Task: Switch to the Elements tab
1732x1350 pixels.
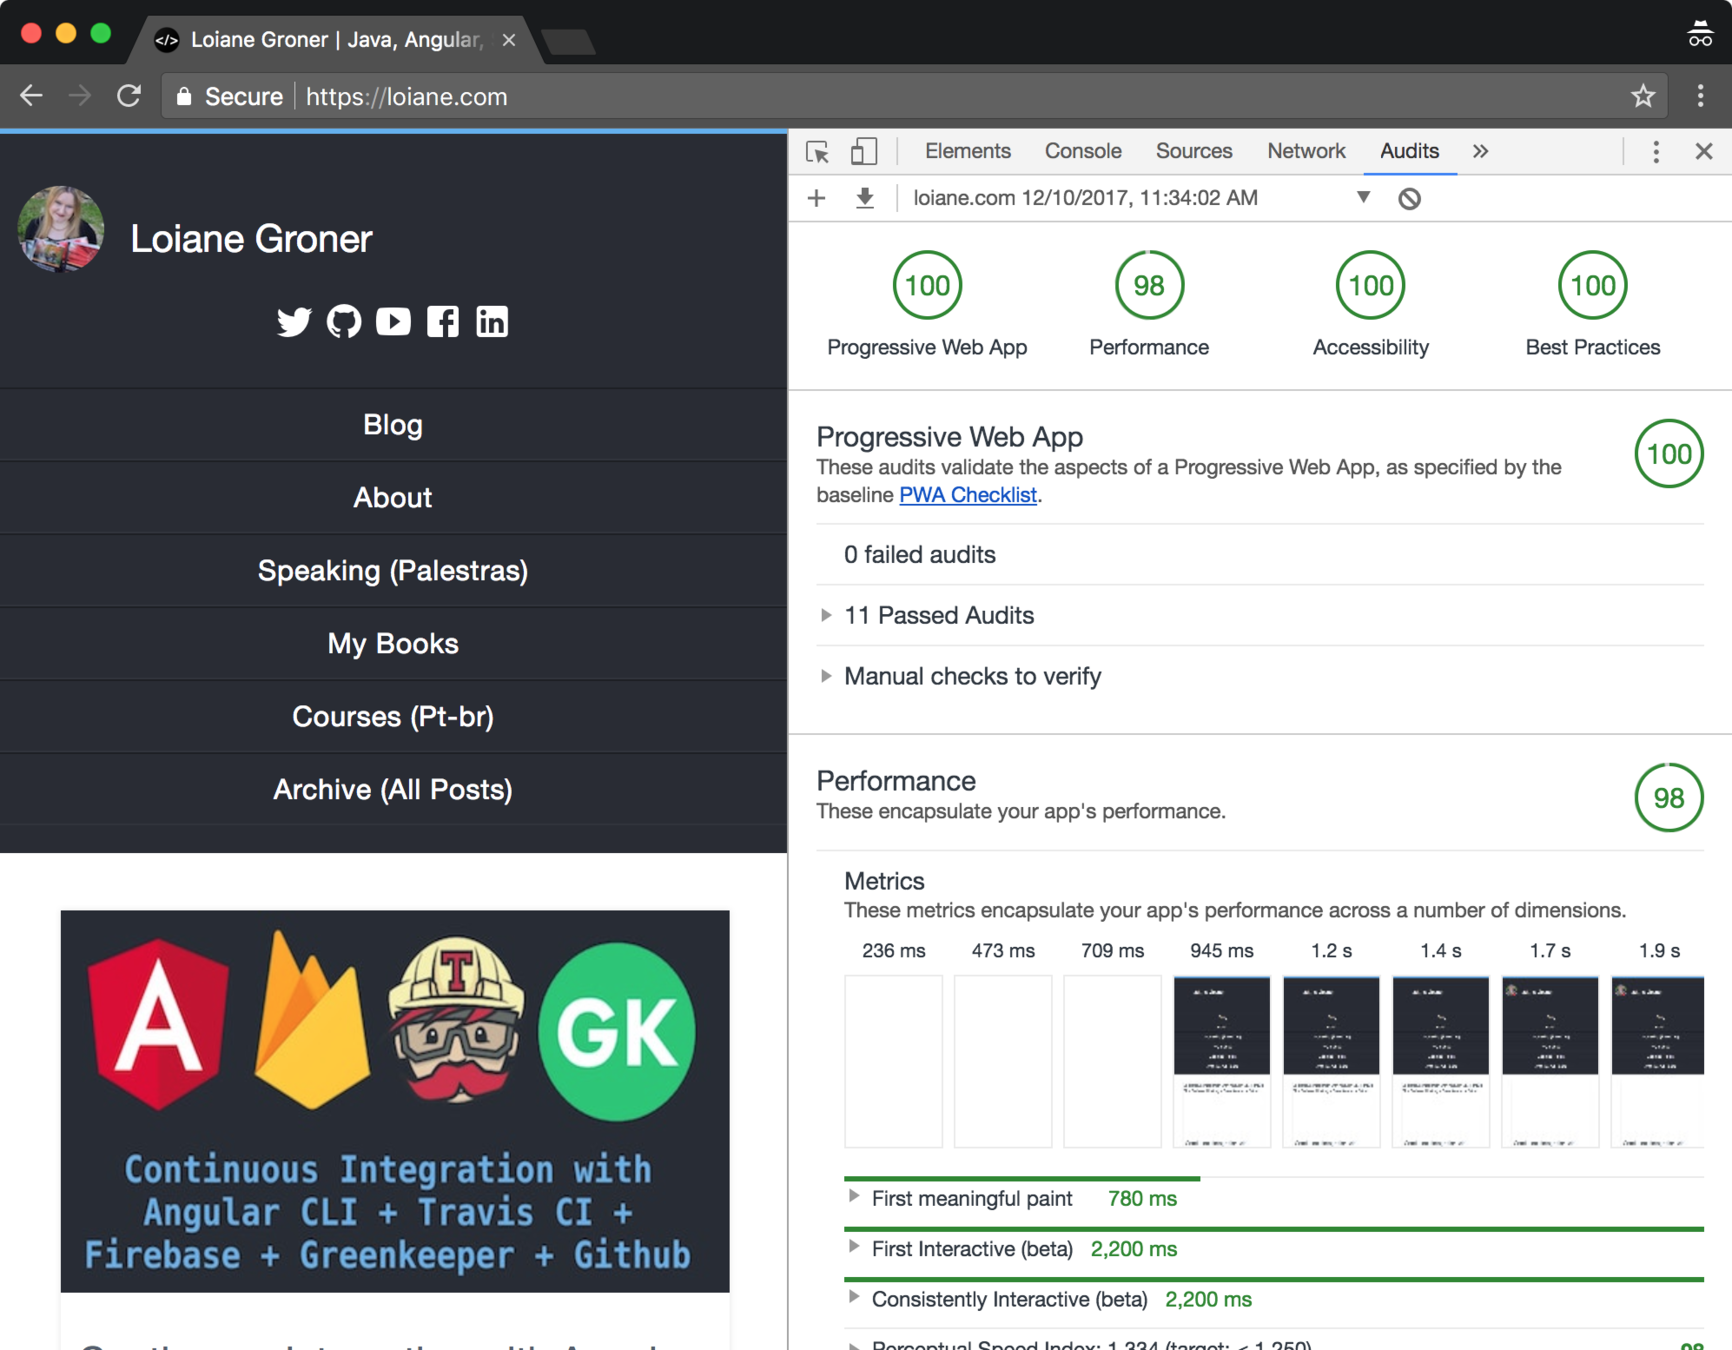Action: [x=967, y=152]
